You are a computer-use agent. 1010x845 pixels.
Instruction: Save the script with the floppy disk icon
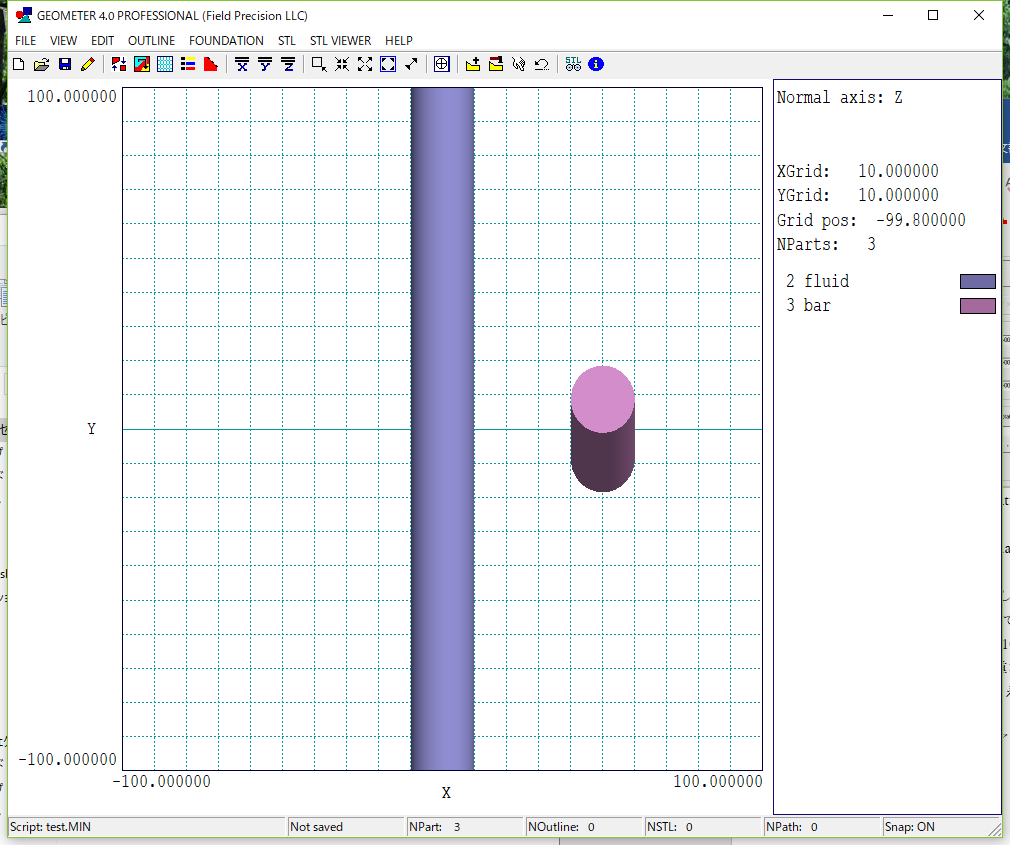[x=64, y=64]
